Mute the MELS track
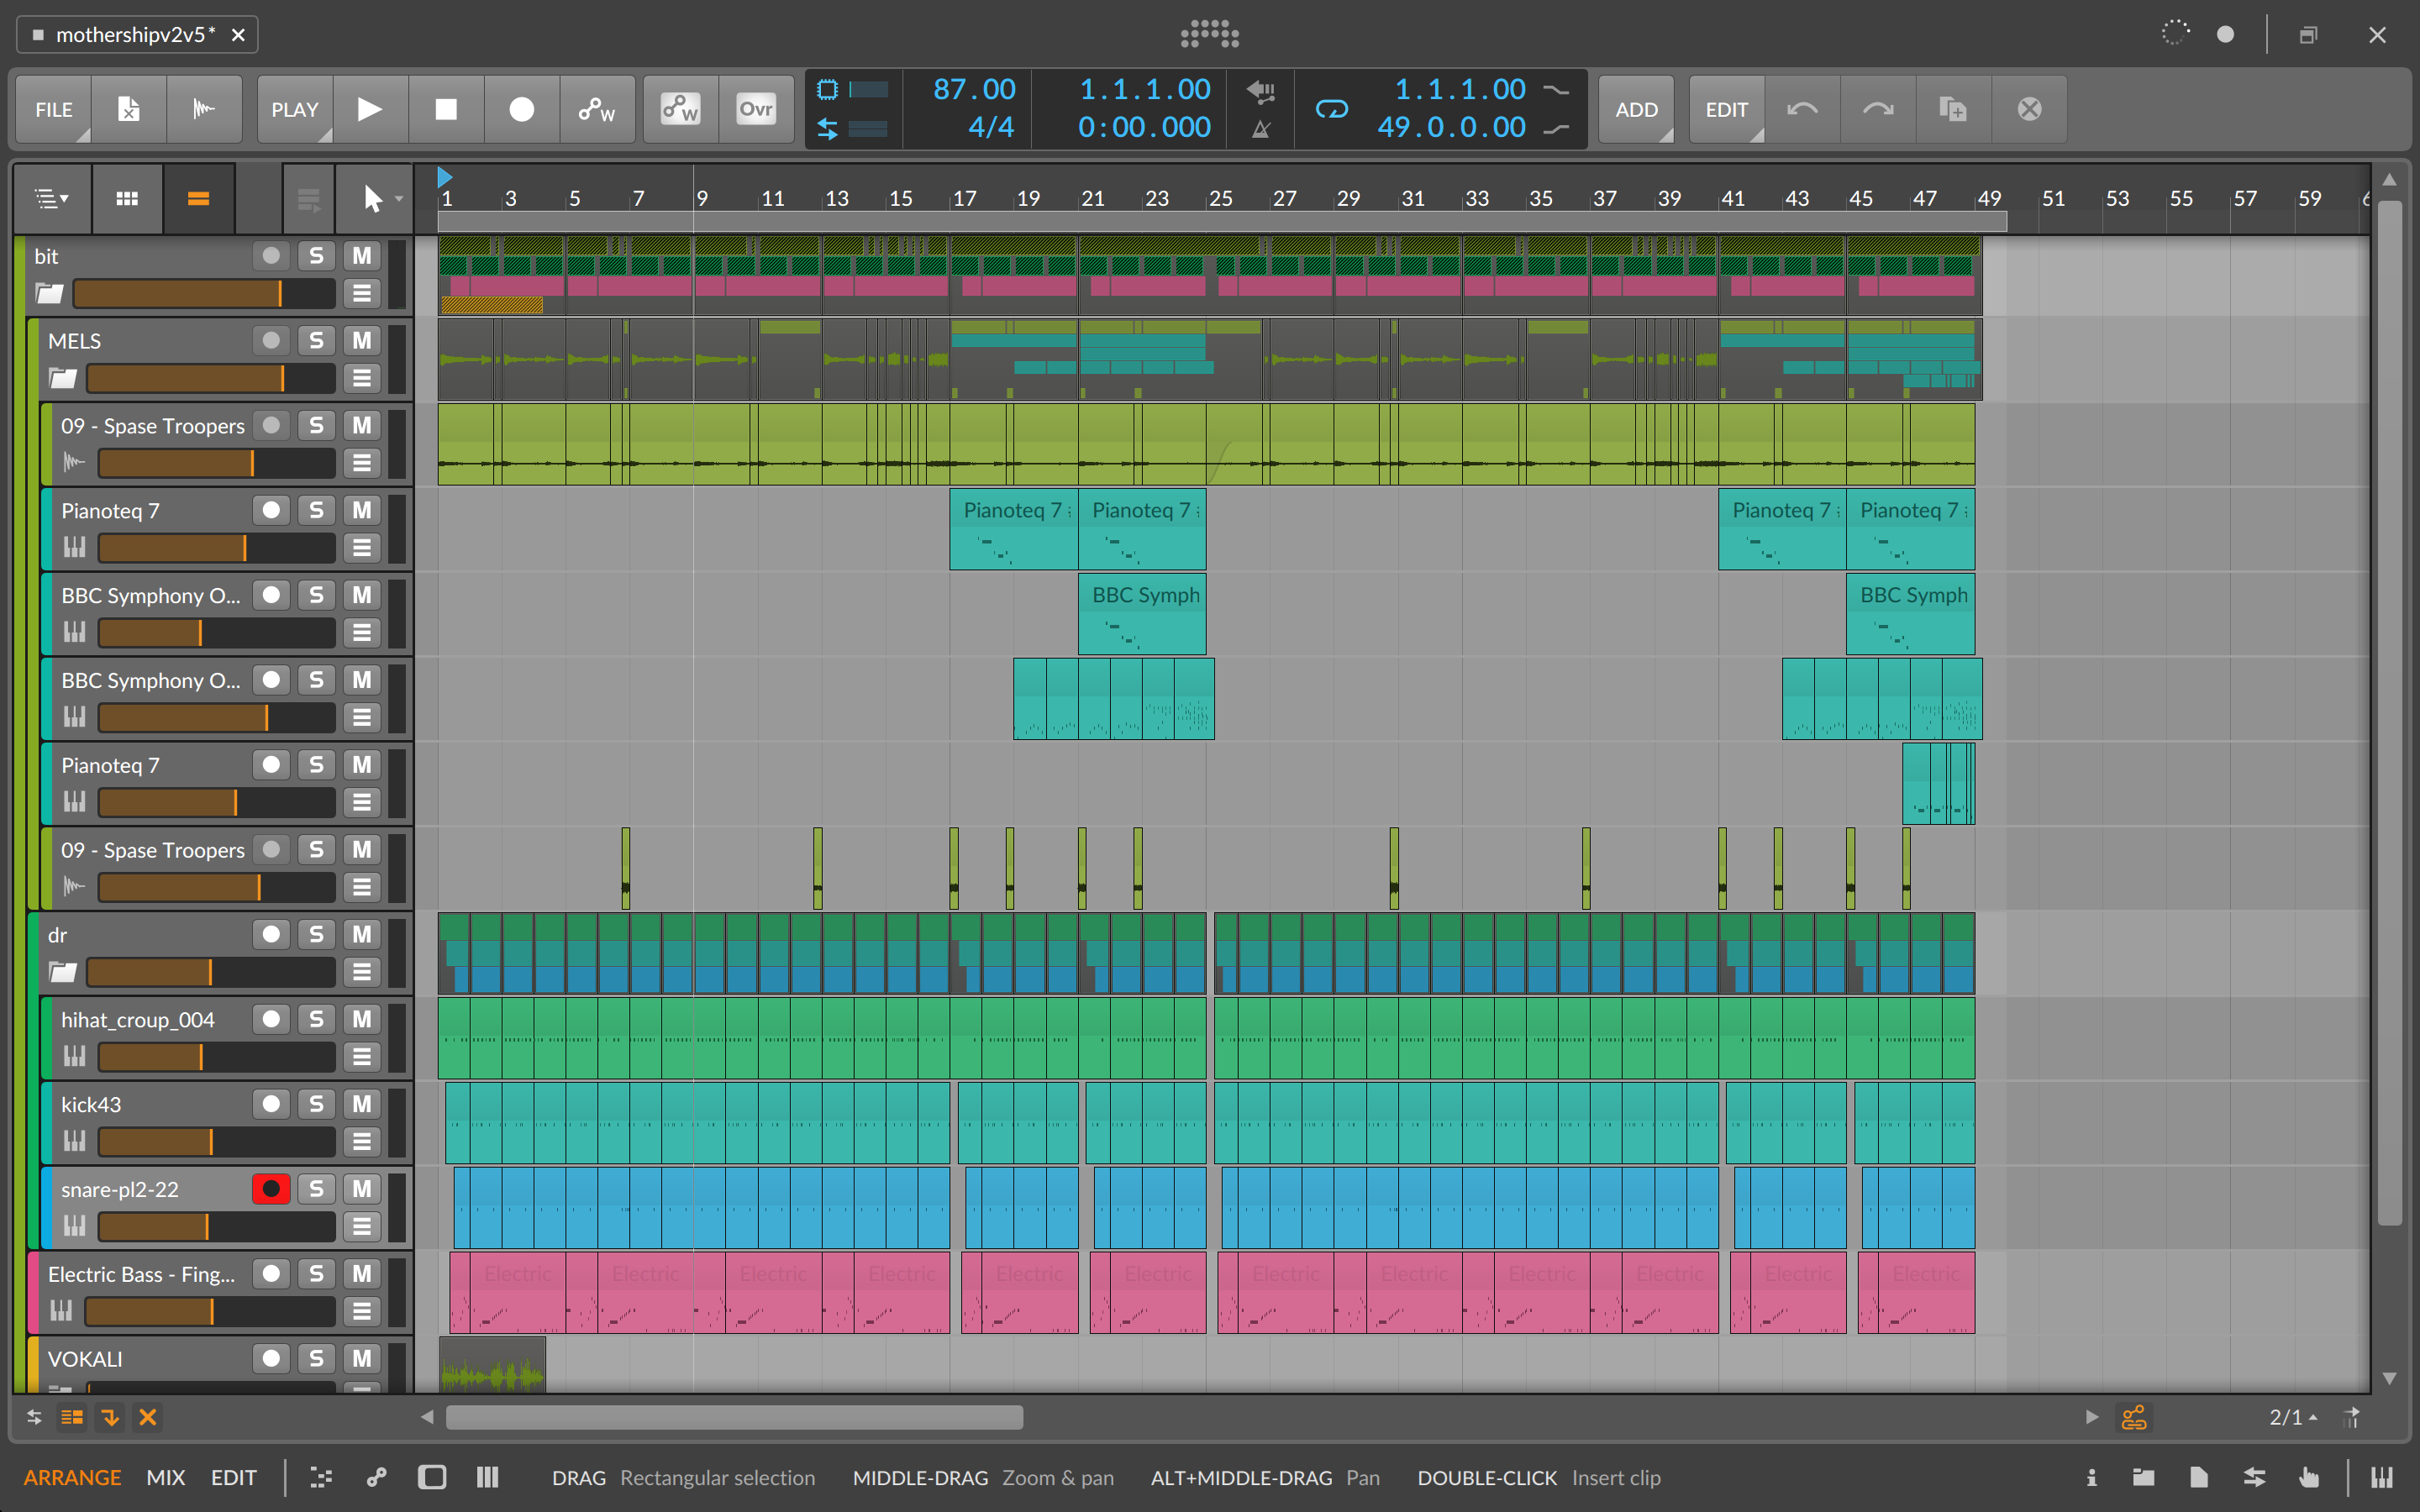This screenshot has width=2420, height=1512. pyautogui.click(x=361, y=340)
